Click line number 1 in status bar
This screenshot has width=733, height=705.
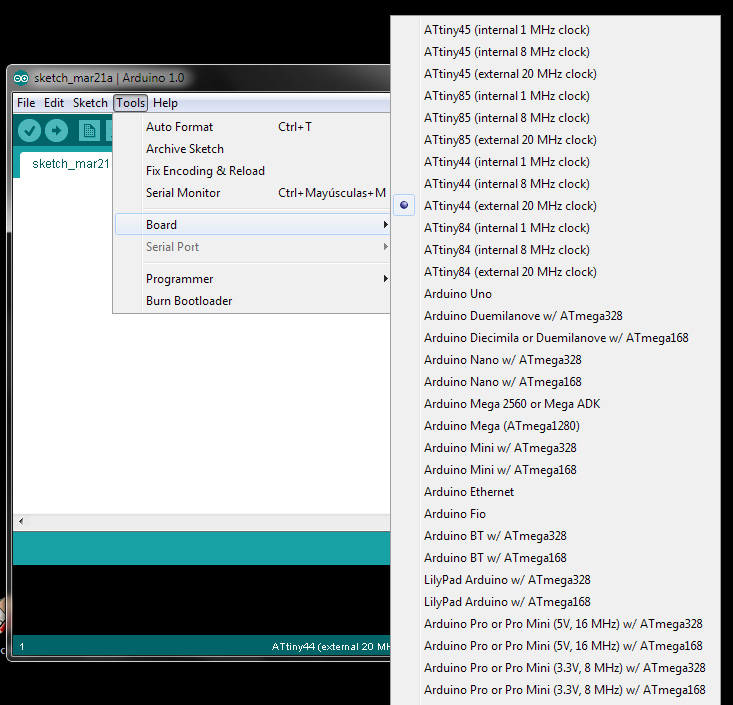pos(22,647)
